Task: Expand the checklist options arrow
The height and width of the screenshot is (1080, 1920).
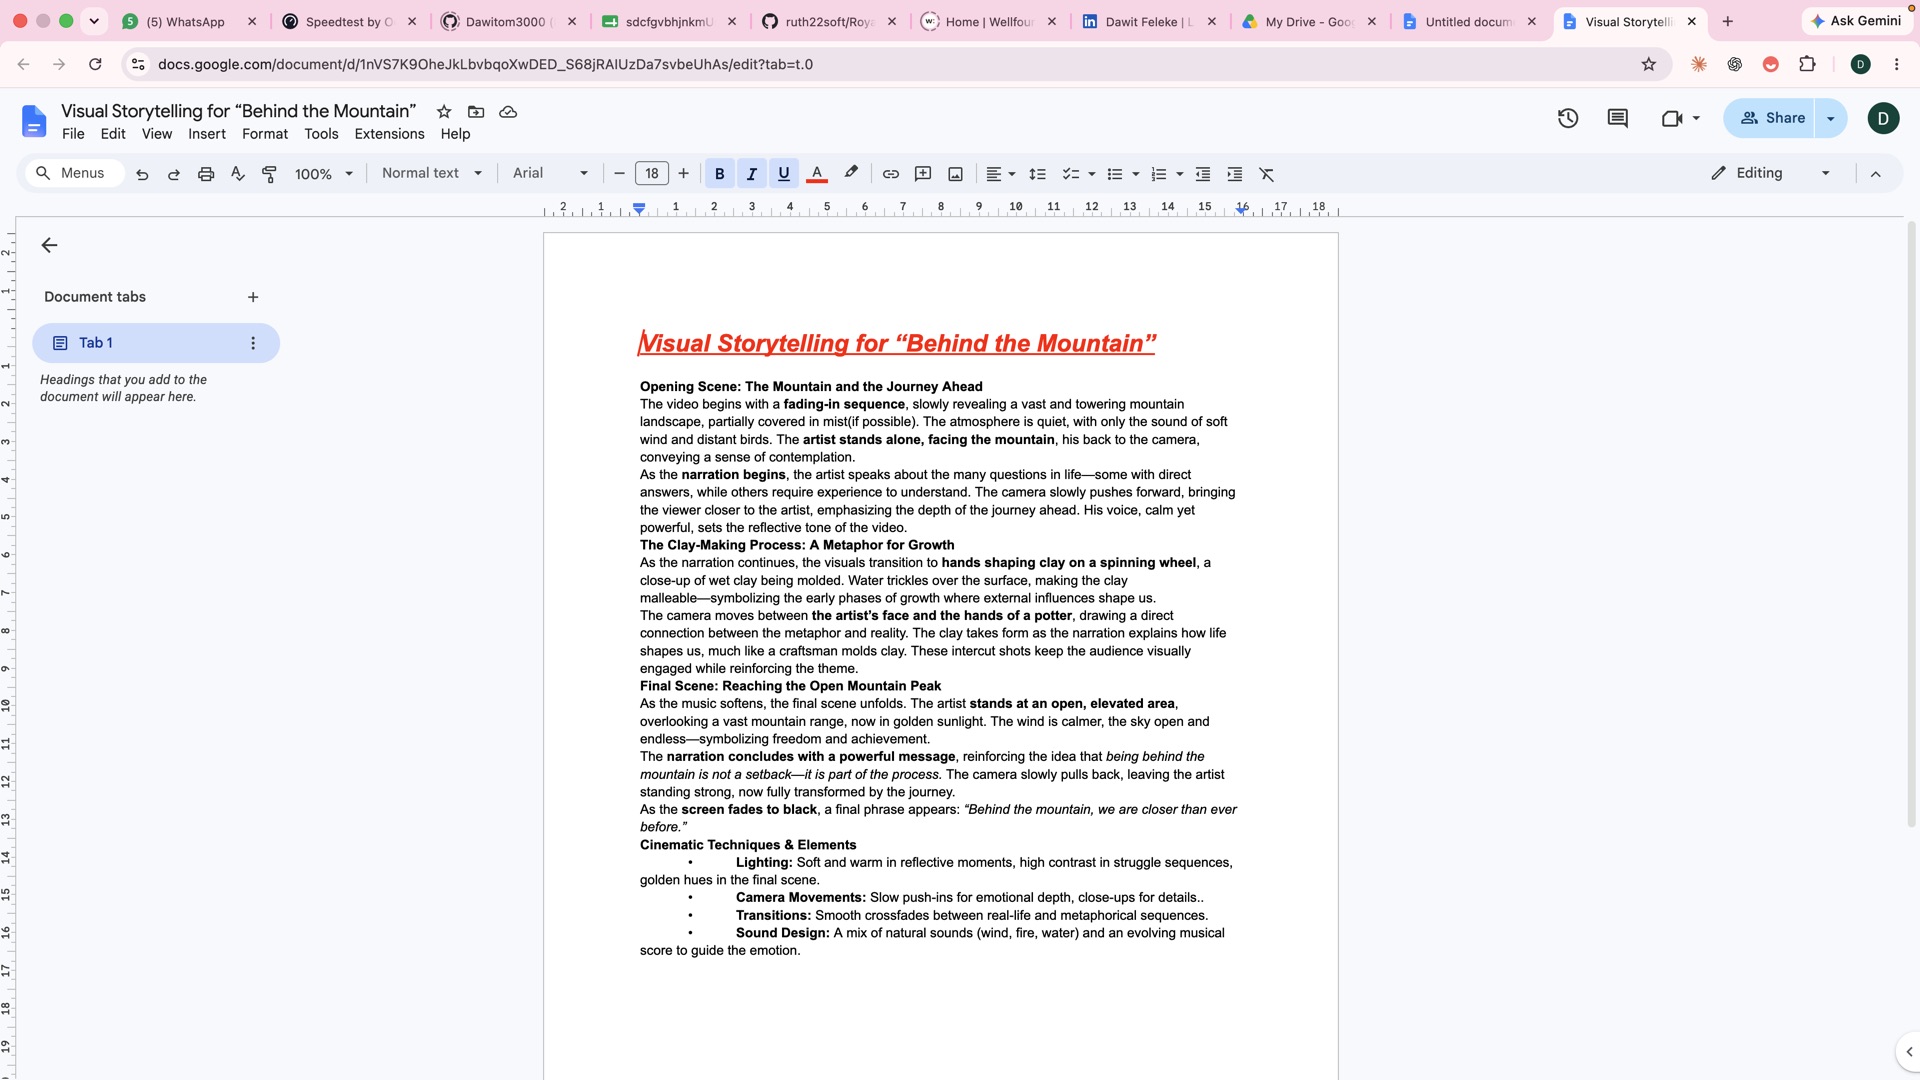Action: coord(1091,174)
